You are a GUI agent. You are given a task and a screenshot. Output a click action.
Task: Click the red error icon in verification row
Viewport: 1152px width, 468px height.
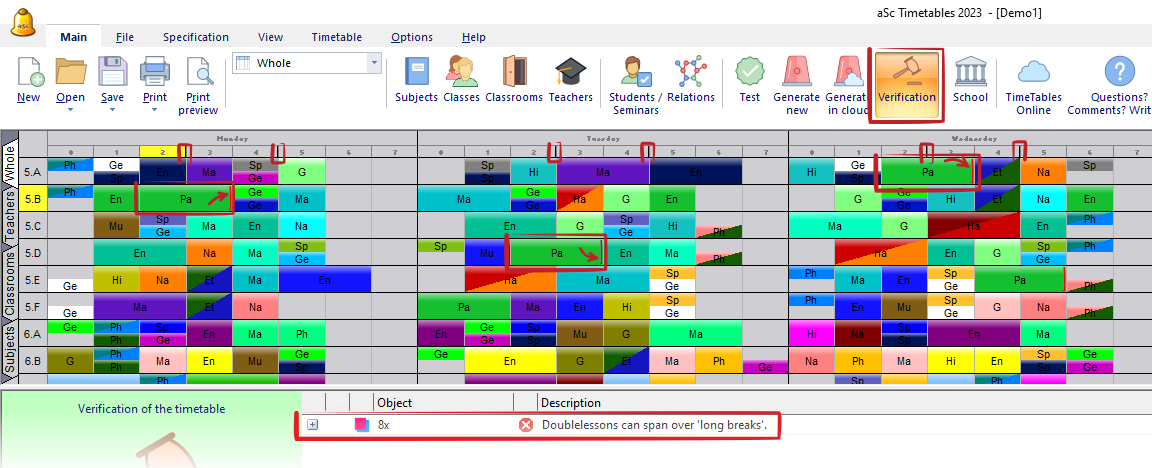coord(525,425)
